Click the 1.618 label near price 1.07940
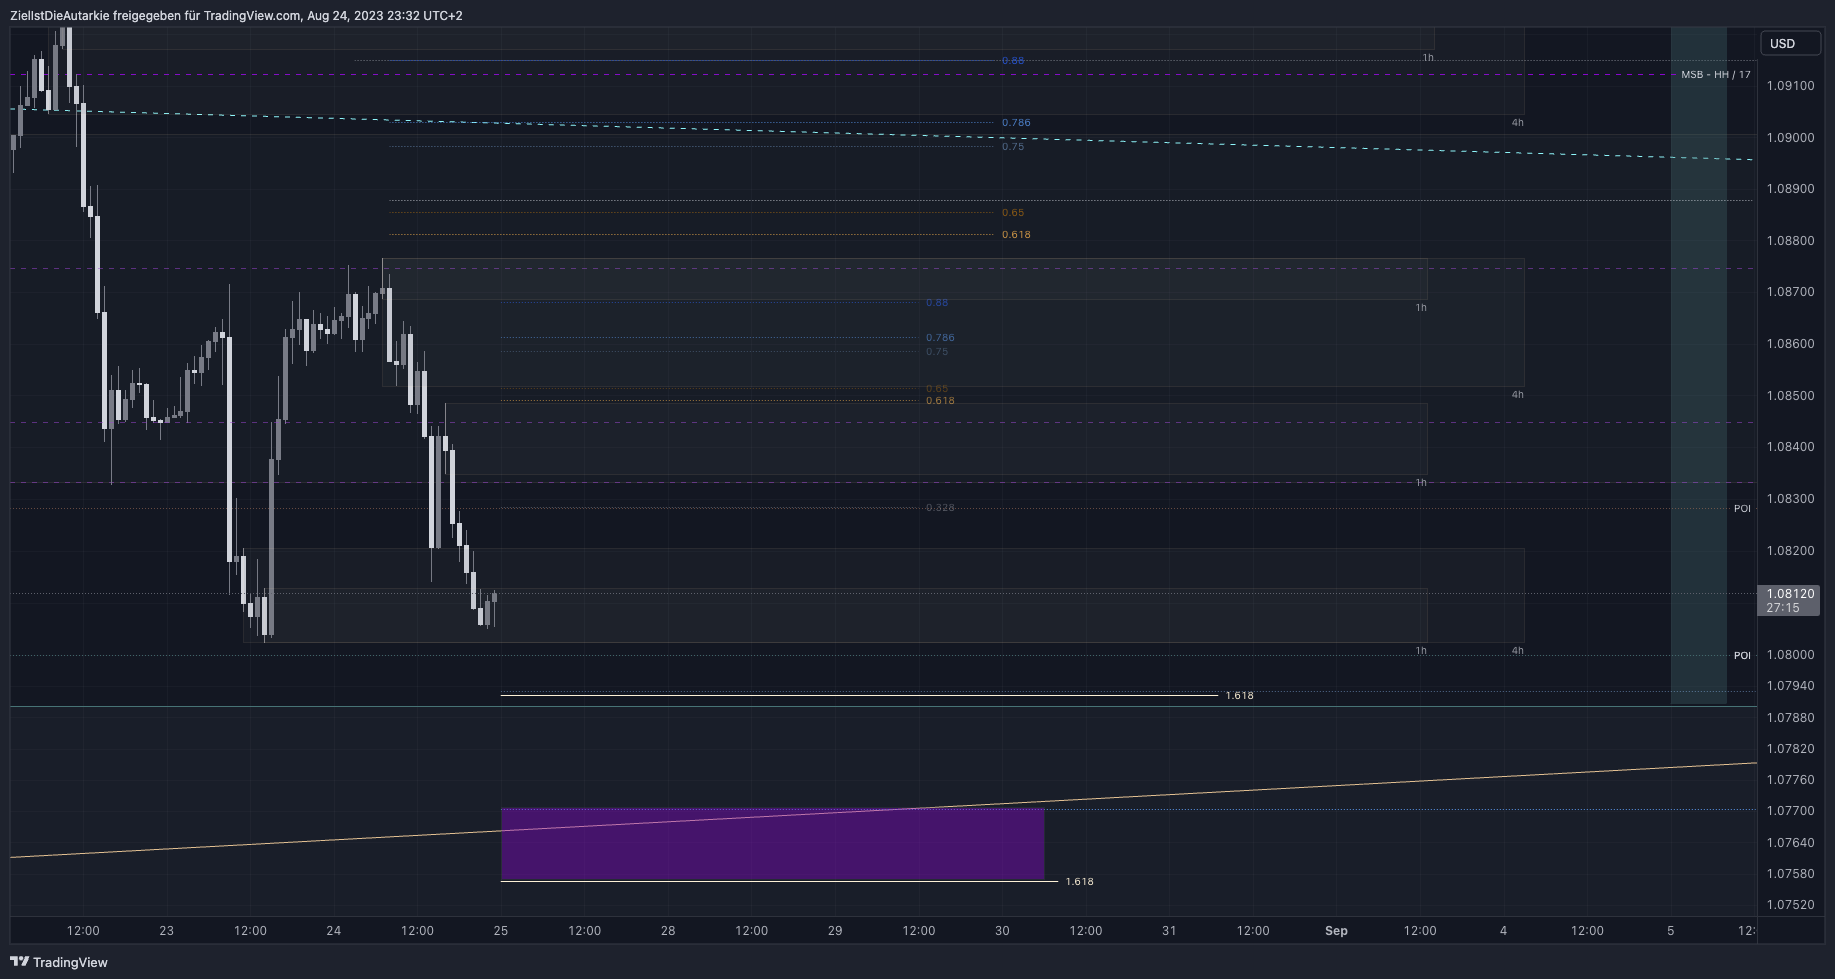 click(1239, 696)
